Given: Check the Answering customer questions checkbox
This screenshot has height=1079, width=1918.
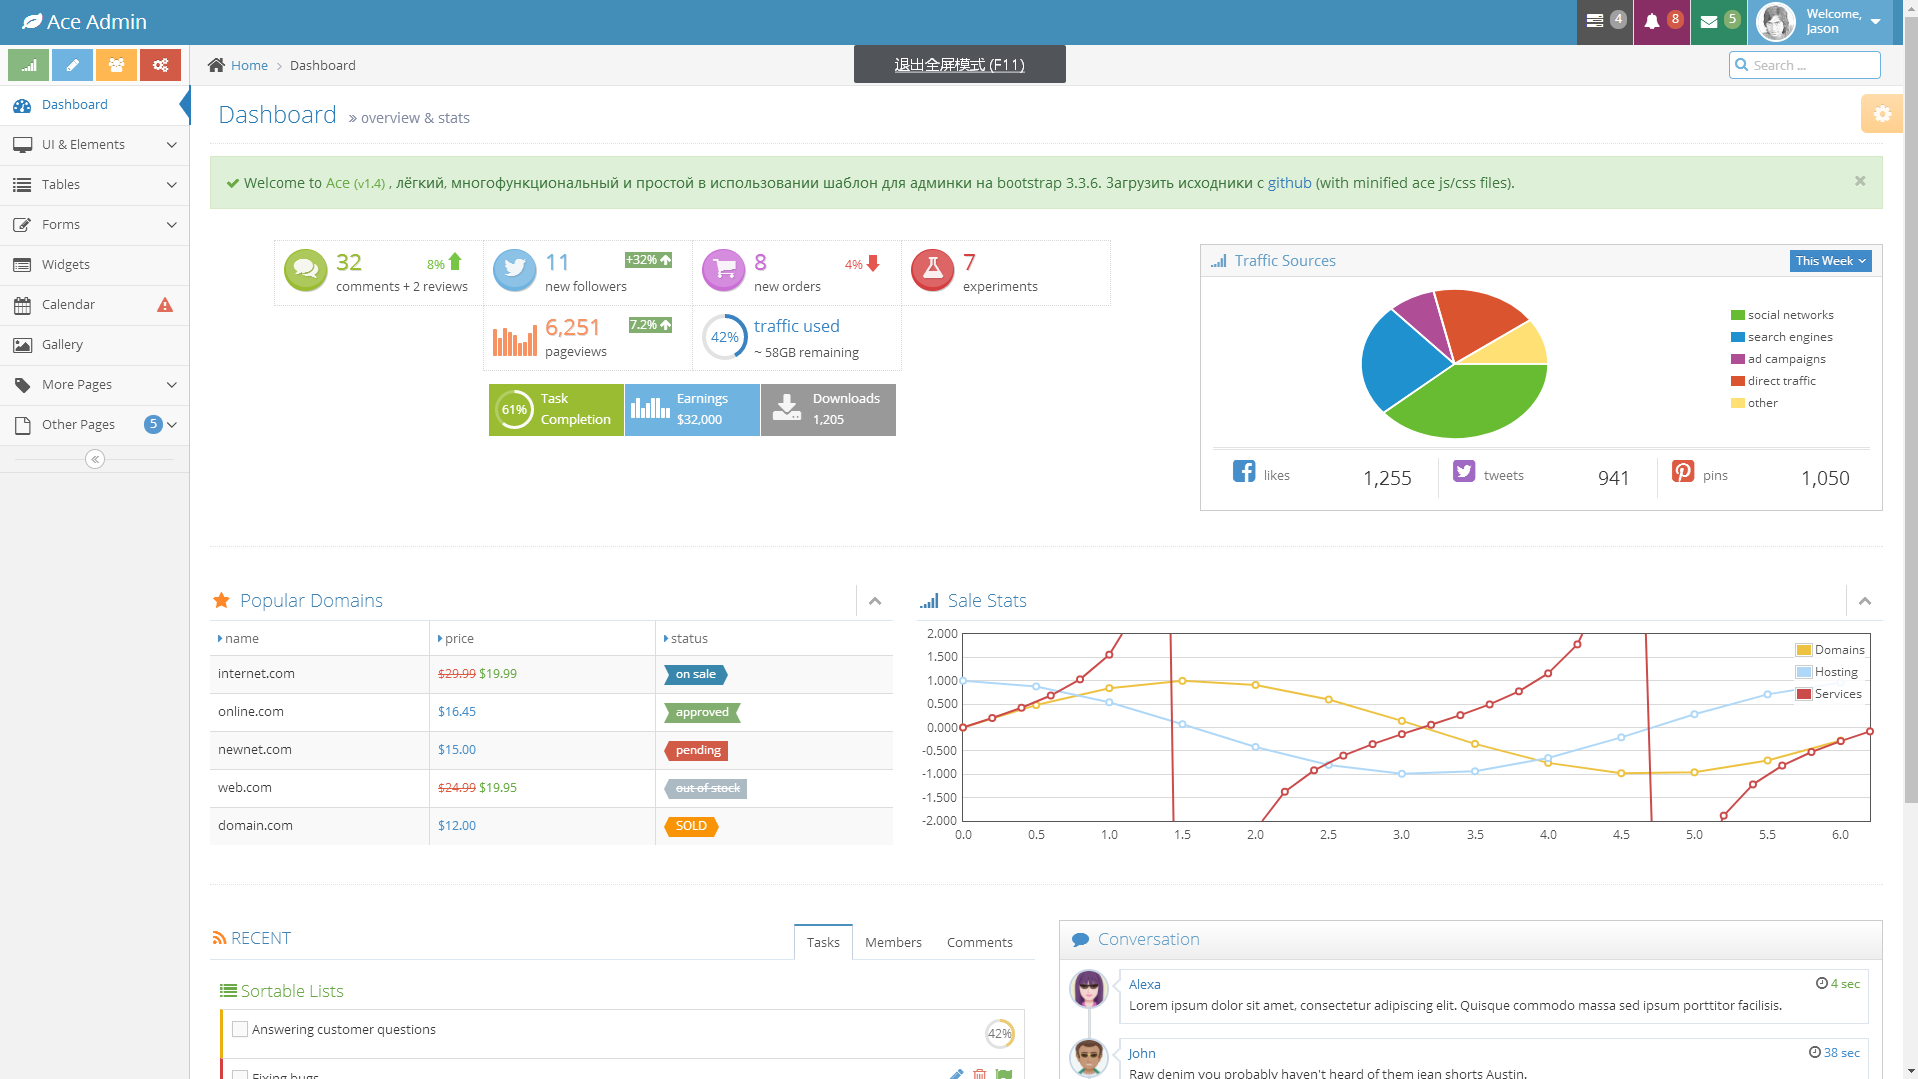Looking at the screenshot, I should [240, 1029].
